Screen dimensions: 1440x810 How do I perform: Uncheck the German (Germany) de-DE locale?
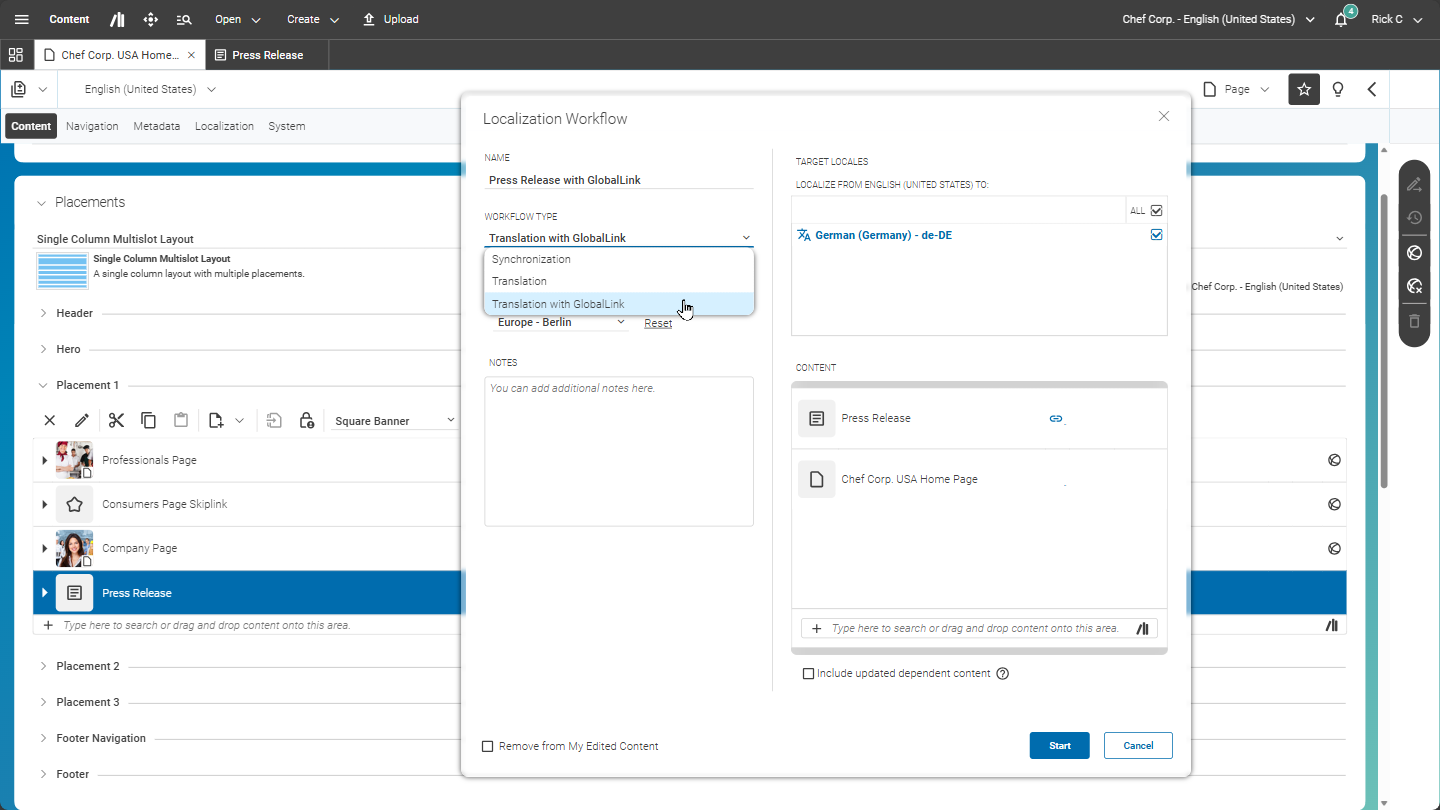(1157, 235)
